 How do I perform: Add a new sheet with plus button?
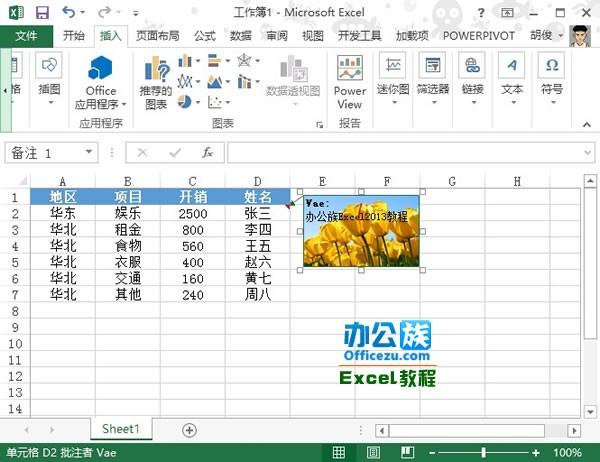(x=189, y=430)
